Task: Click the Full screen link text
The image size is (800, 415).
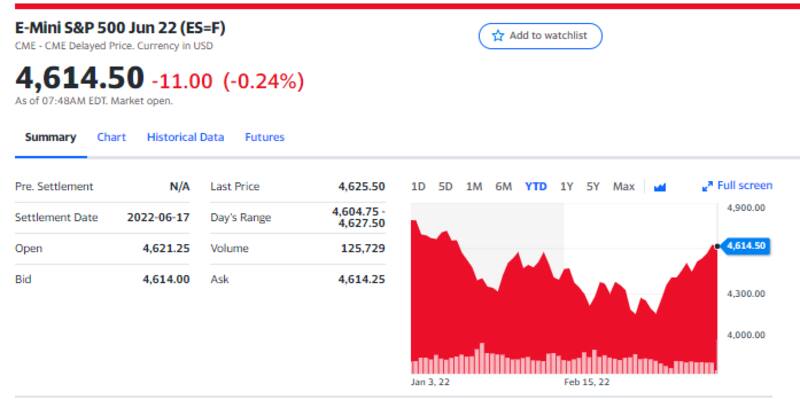Action: (744, 185)
